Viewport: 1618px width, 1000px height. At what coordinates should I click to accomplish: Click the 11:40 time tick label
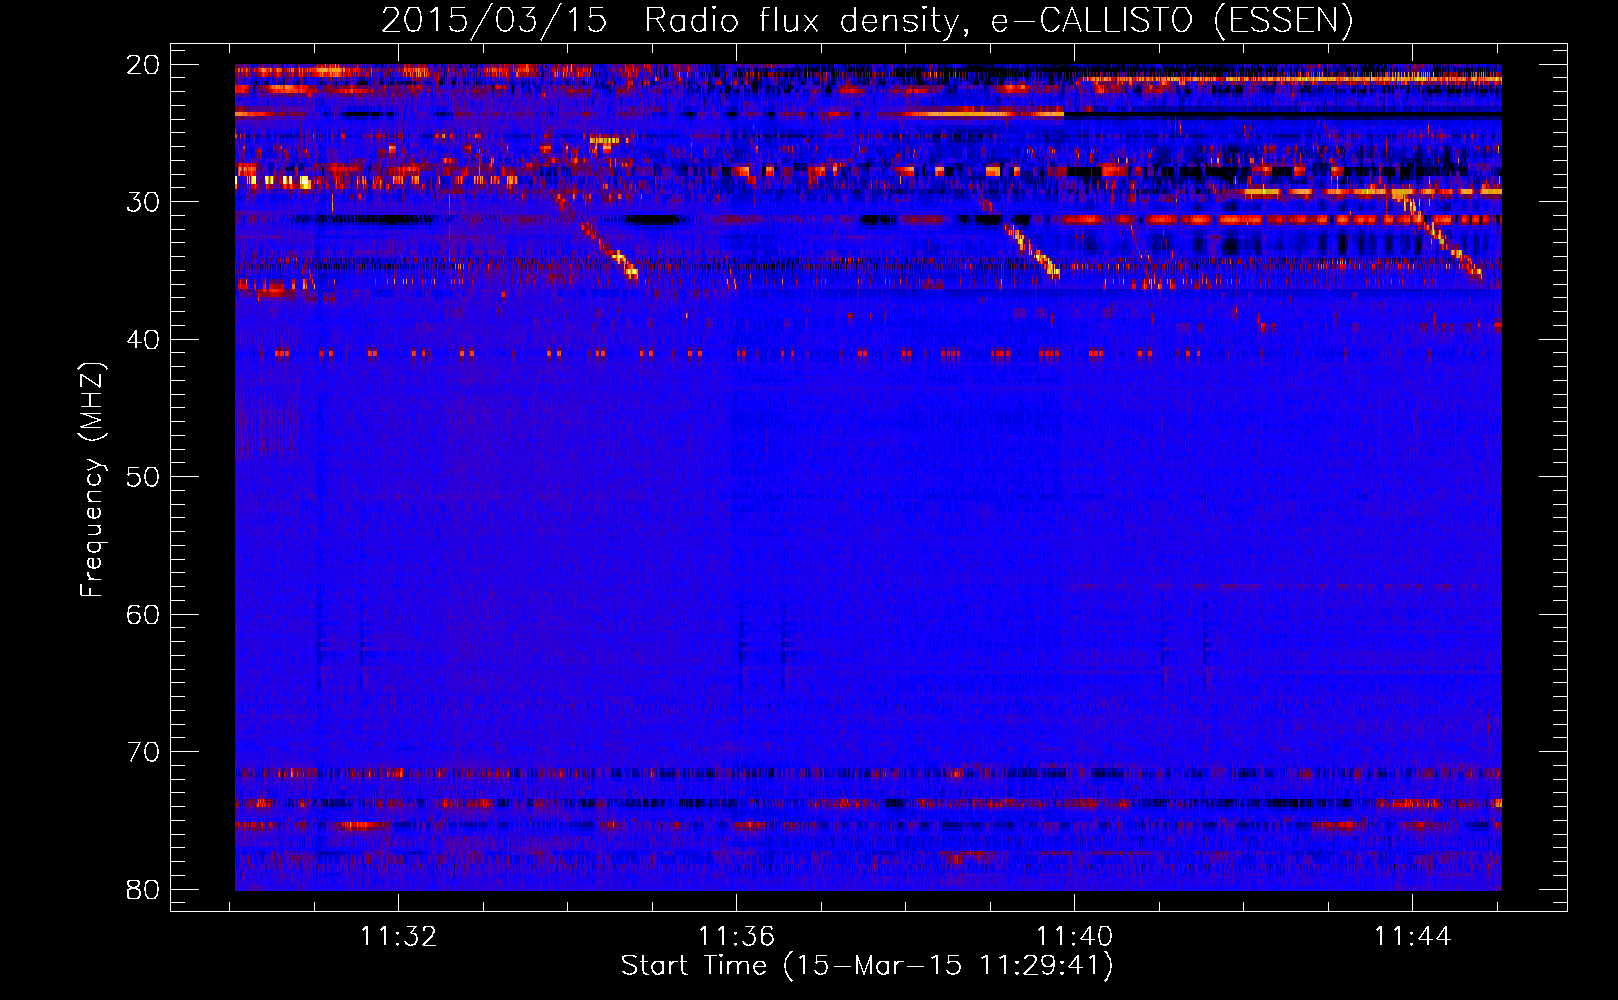coord(1075,937)
